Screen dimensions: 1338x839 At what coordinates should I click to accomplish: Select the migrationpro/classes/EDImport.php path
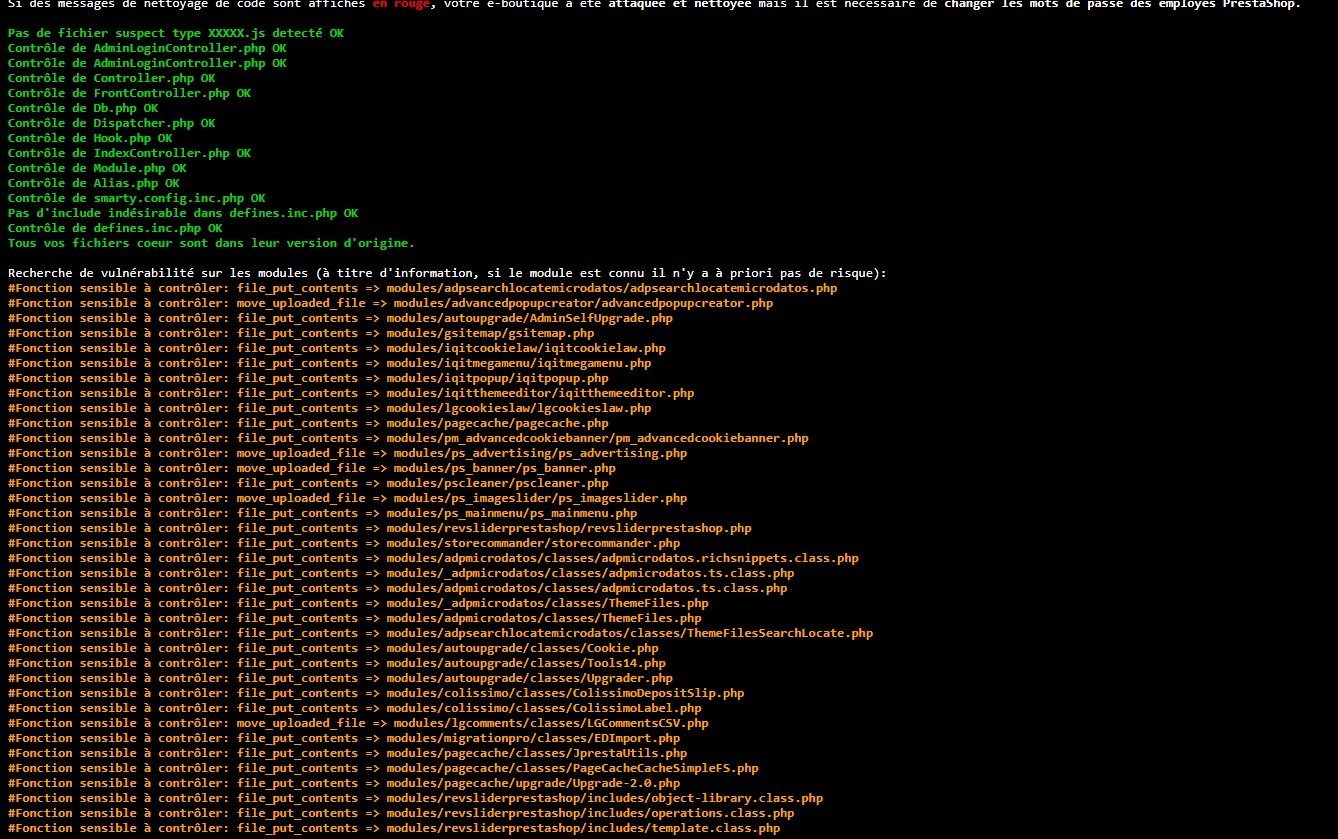[x=533, y=738]
